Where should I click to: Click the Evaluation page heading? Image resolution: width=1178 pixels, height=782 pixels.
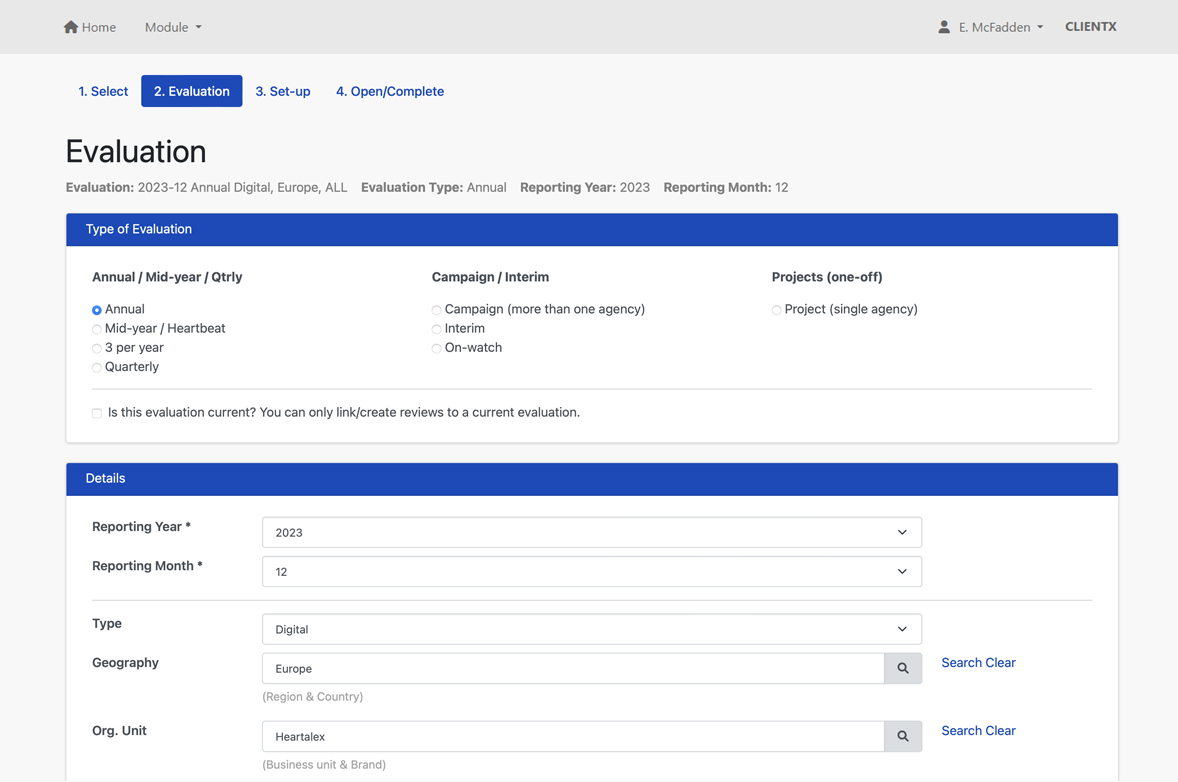coord(136,152)
